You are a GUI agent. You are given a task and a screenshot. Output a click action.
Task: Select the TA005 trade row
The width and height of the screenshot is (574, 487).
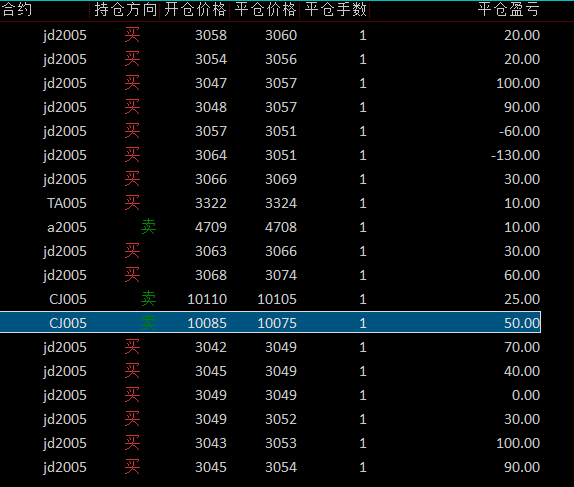click(271, 203)
